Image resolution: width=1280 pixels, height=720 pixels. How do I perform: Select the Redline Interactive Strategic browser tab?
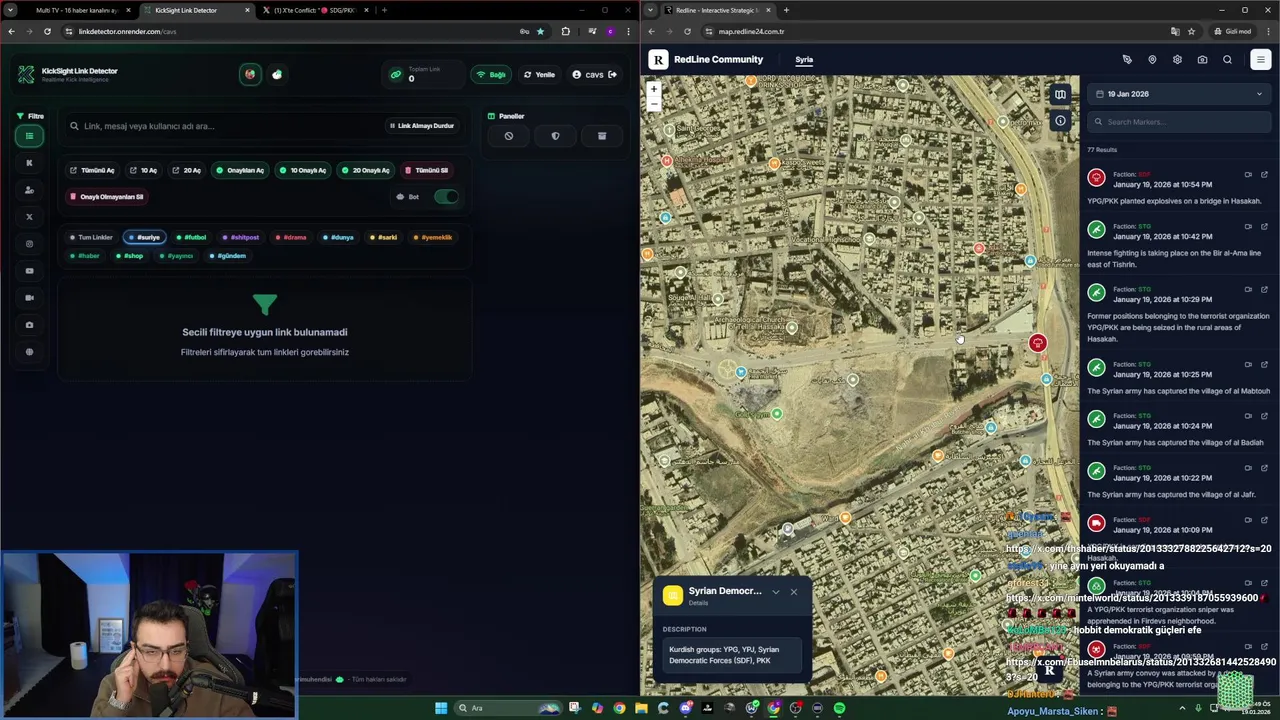point(717,10)
